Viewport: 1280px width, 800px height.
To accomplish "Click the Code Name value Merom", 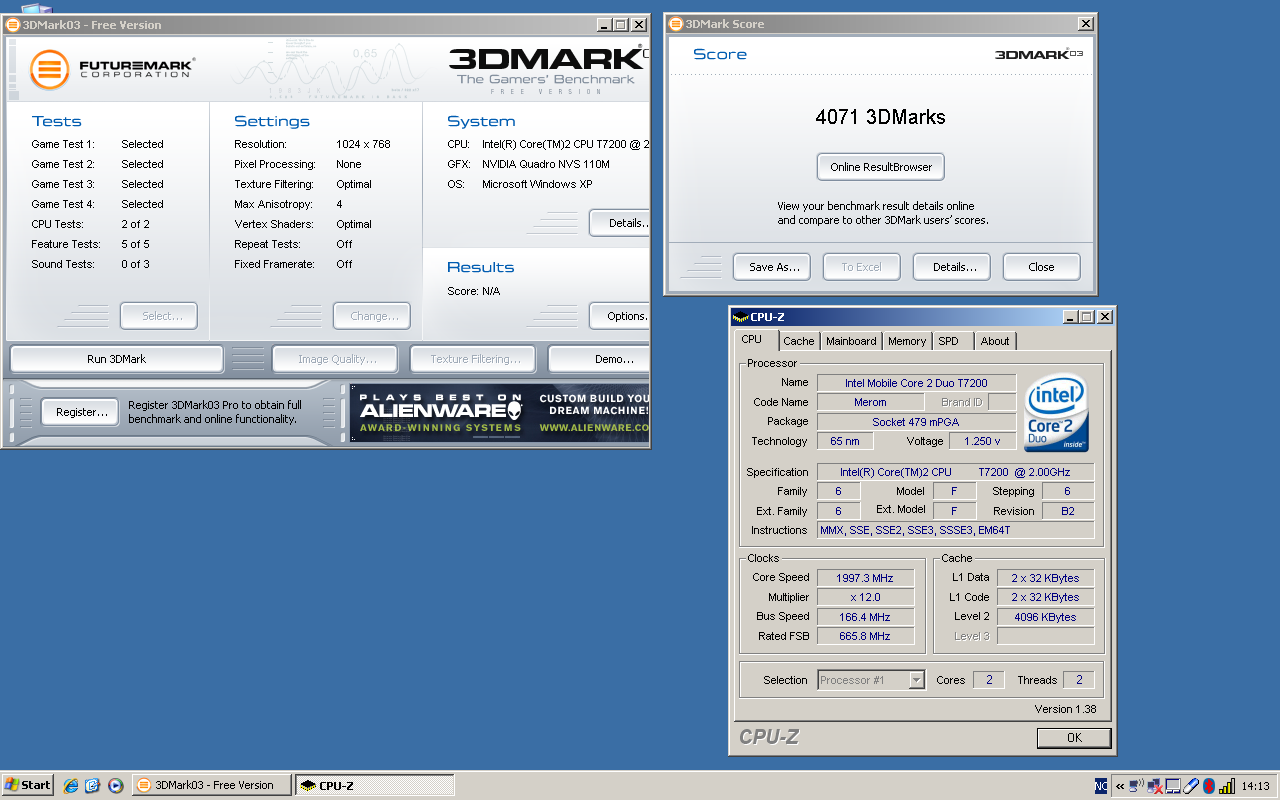I will click(x=870, y=402).
